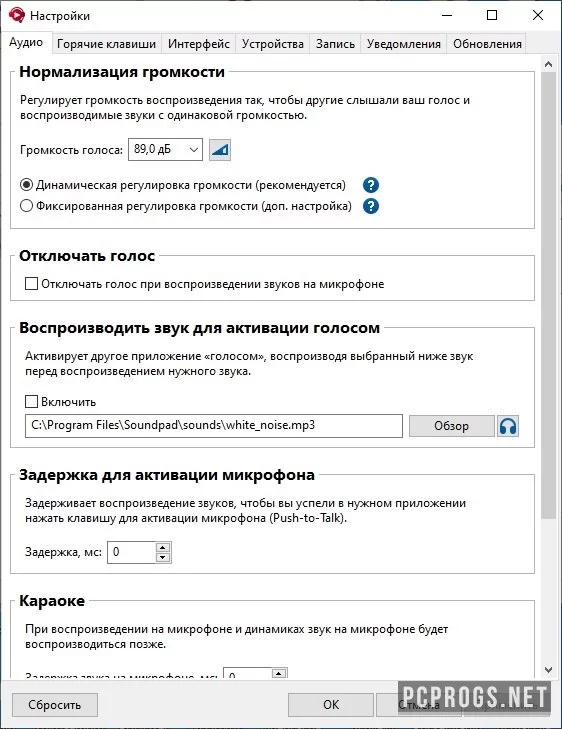Screen dimensions: 562x729
Task: Decrease Задержка, мс value with down arrow
Action: point(162,557)
